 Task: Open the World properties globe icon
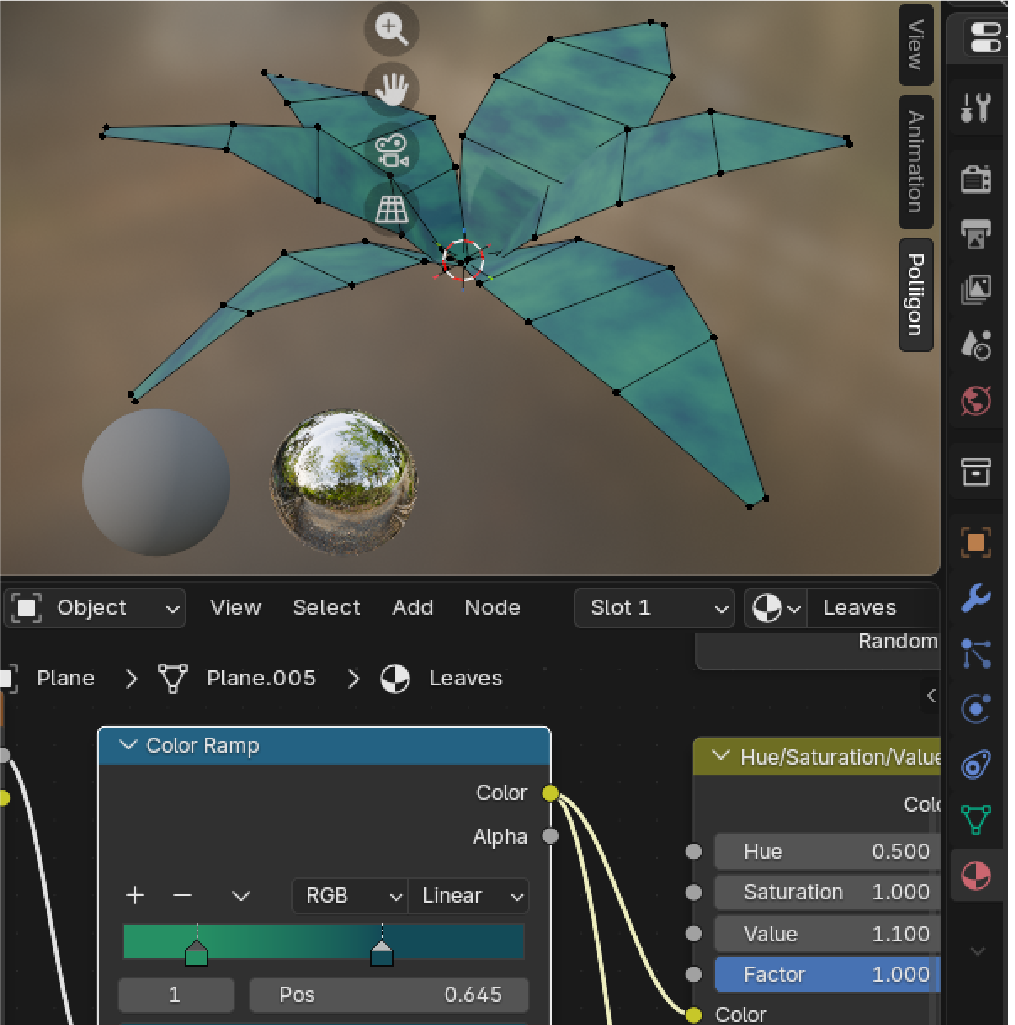[975, 400]
